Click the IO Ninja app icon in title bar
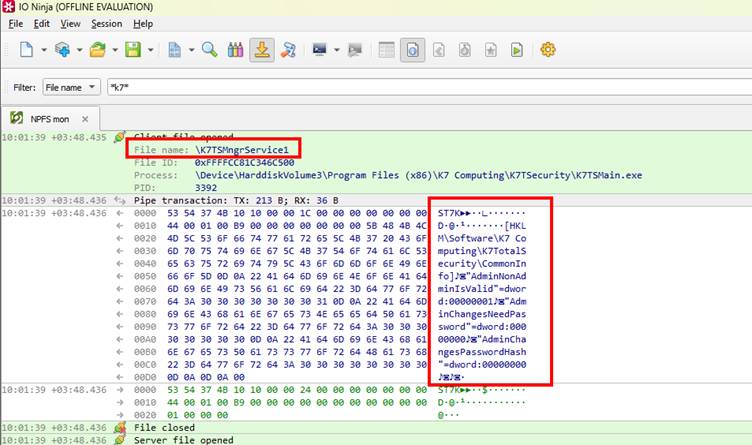752x445 pixels. [x=9, y=7]
